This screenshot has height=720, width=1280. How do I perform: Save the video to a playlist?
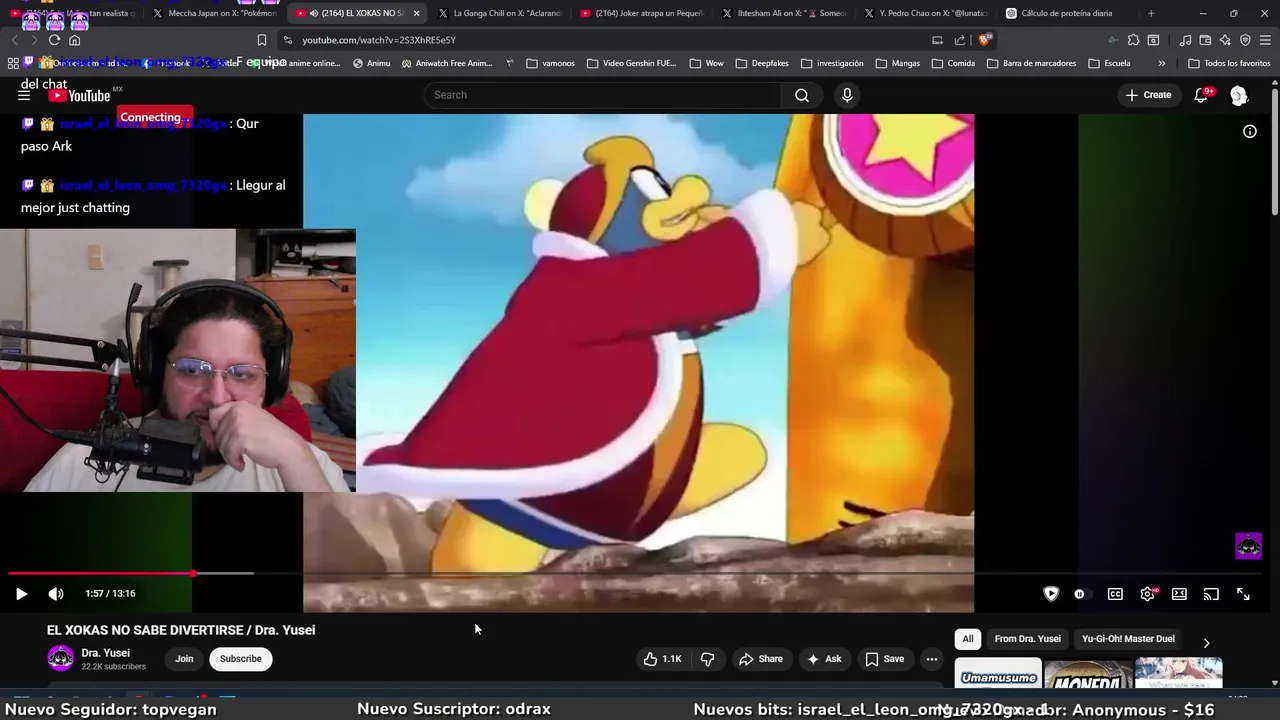click(884, 659)
